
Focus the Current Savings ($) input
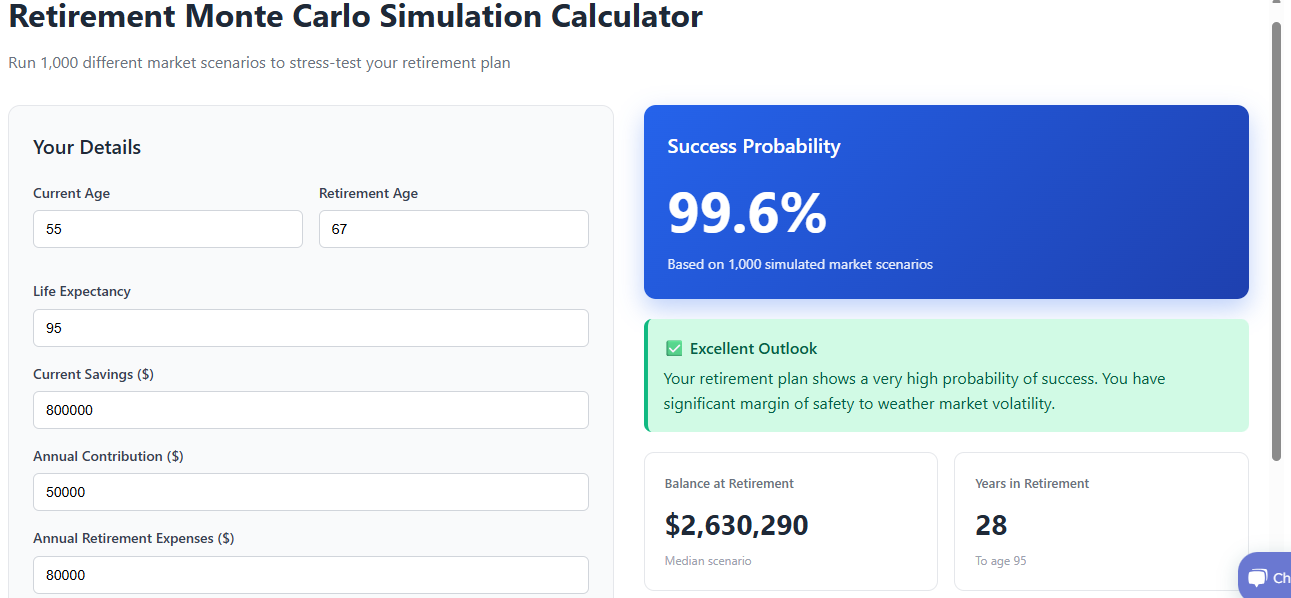[x=310, y=410]
